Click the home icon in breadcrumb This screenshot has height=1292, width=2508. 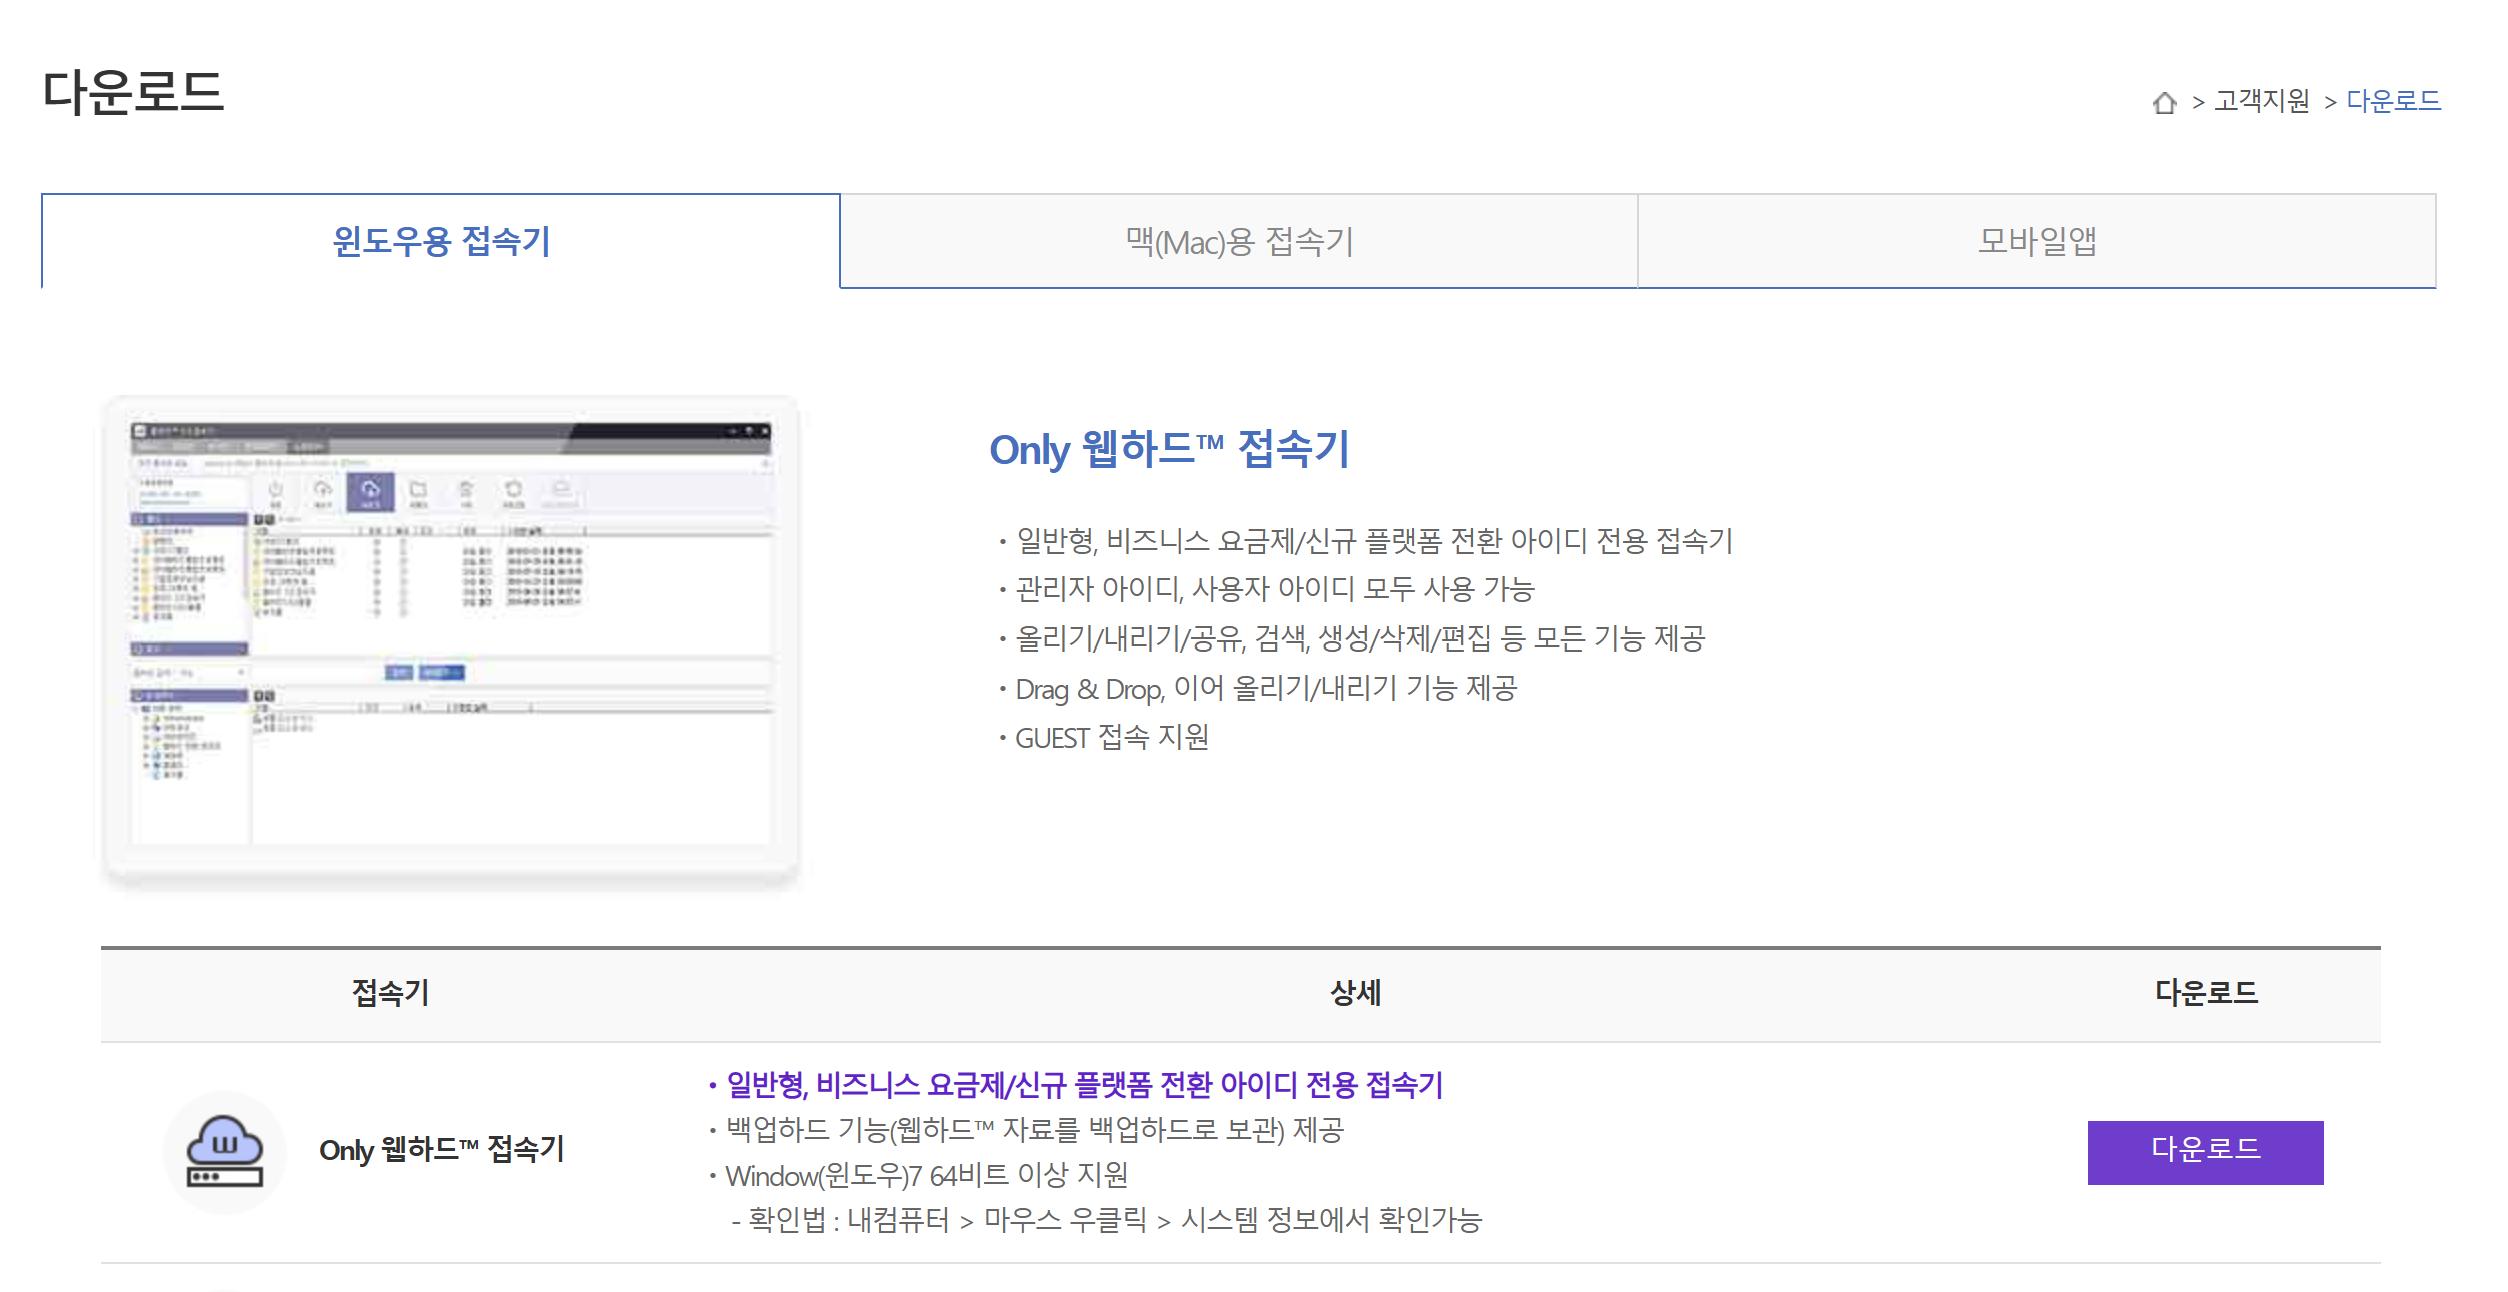tap(2164, 102)
